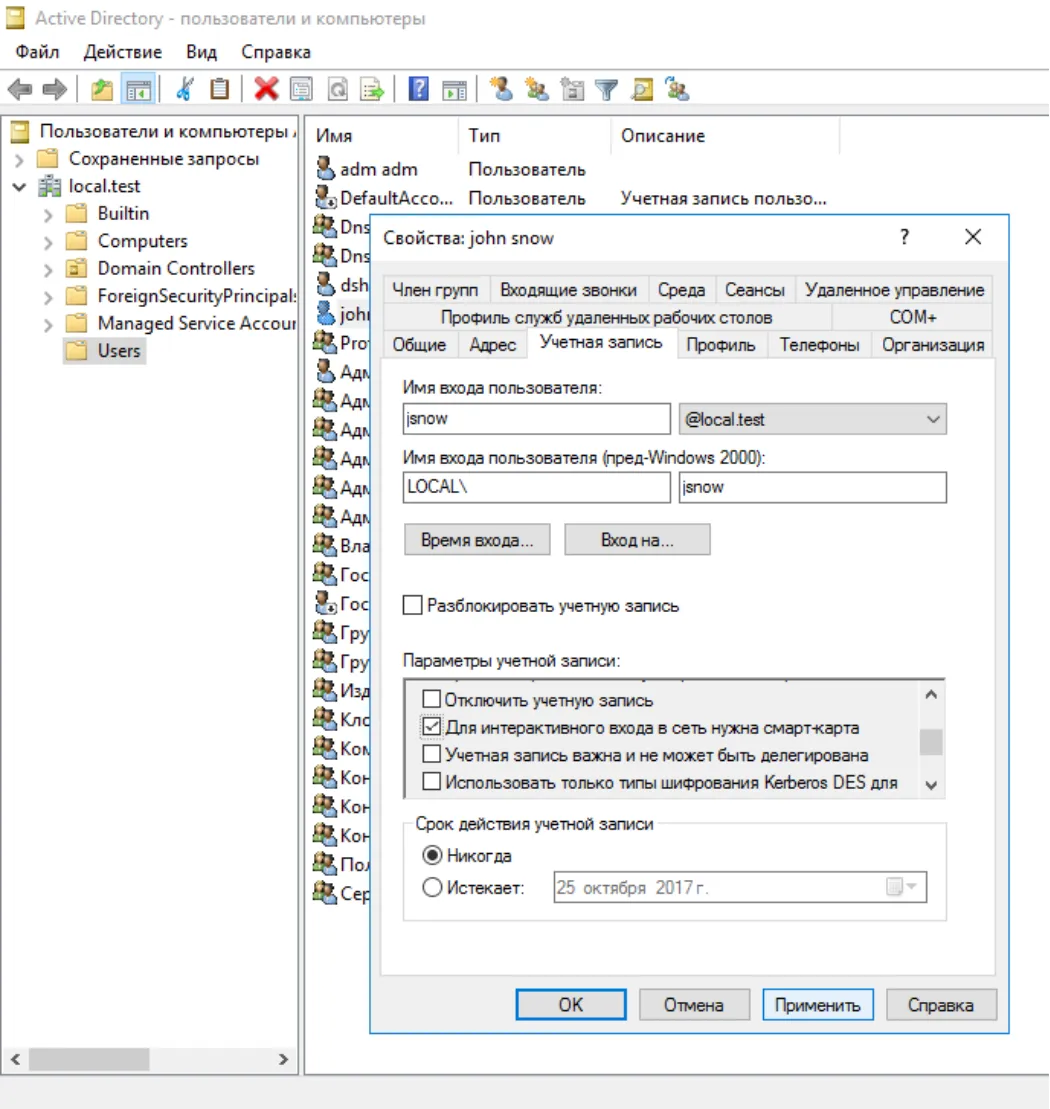Go back with the left arrow toolbar icon
This screenshot has width=1050, height=1109.
coord(20,90)
